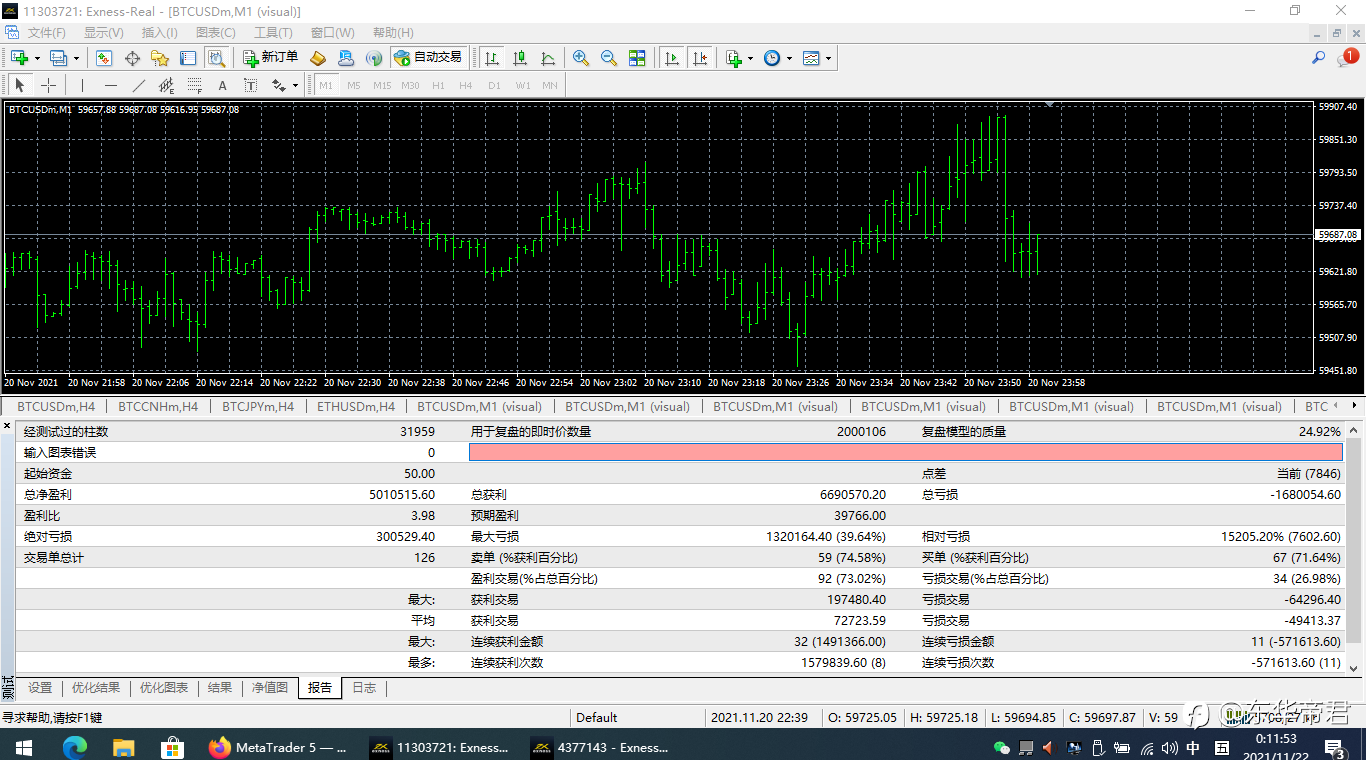Switch chart to candlestick display

[x=520, y=58]
